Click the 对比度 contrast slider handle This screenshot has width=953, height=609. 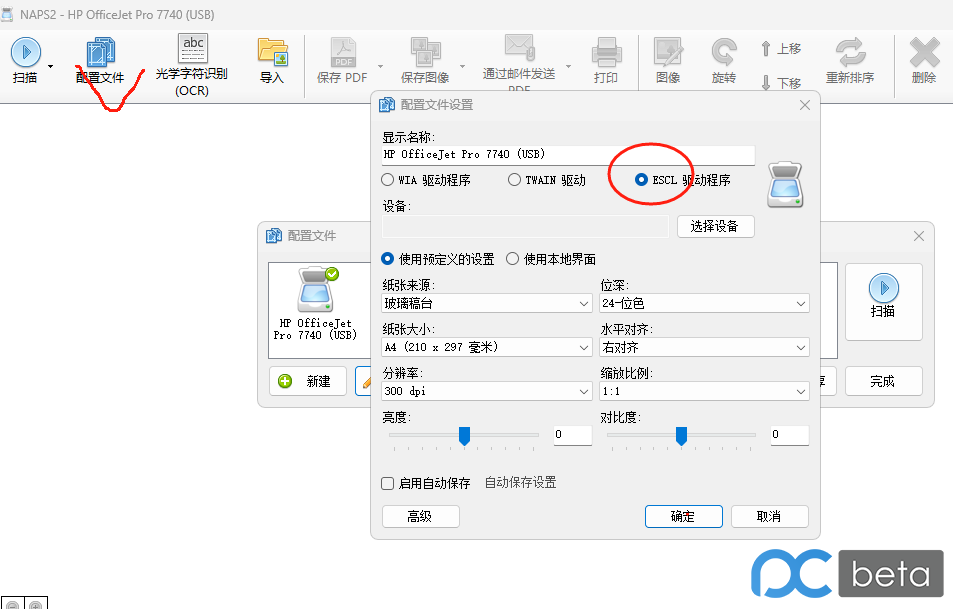coord(681,436)
